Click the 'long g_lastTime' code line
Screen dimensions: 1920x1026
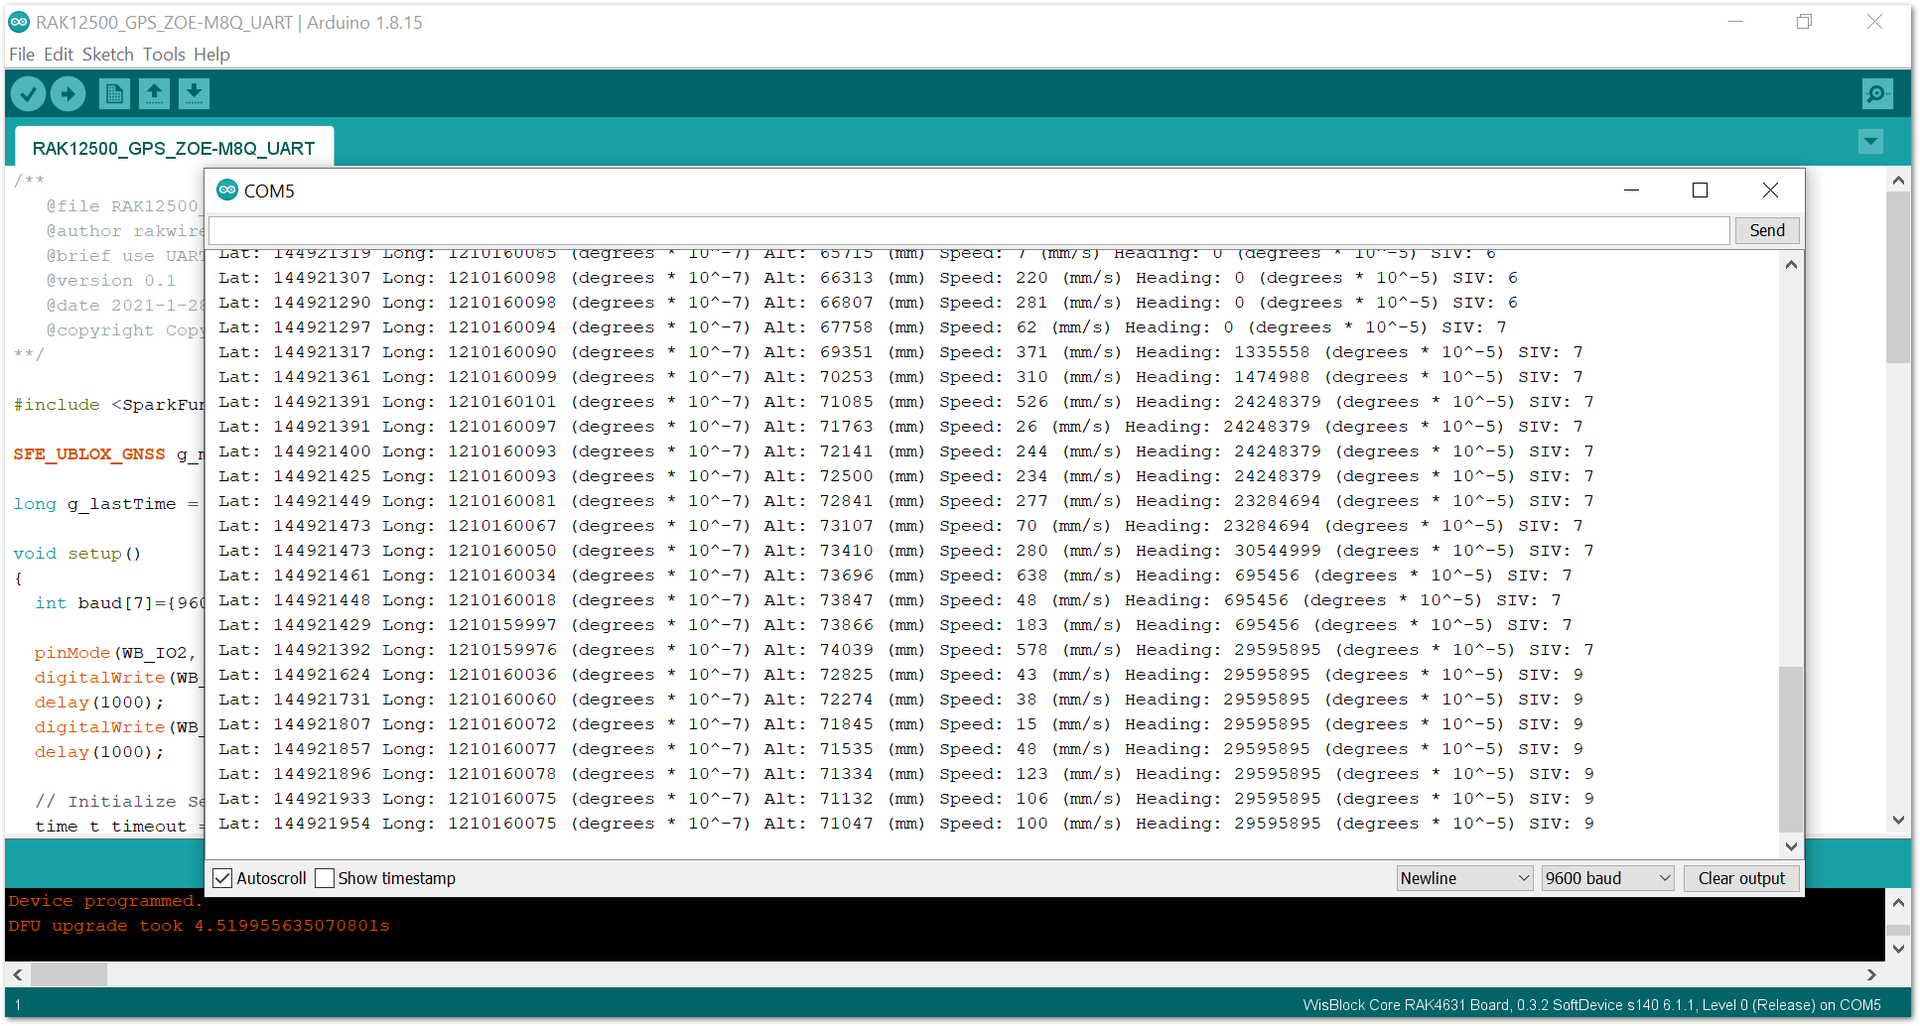coord(108,504)
